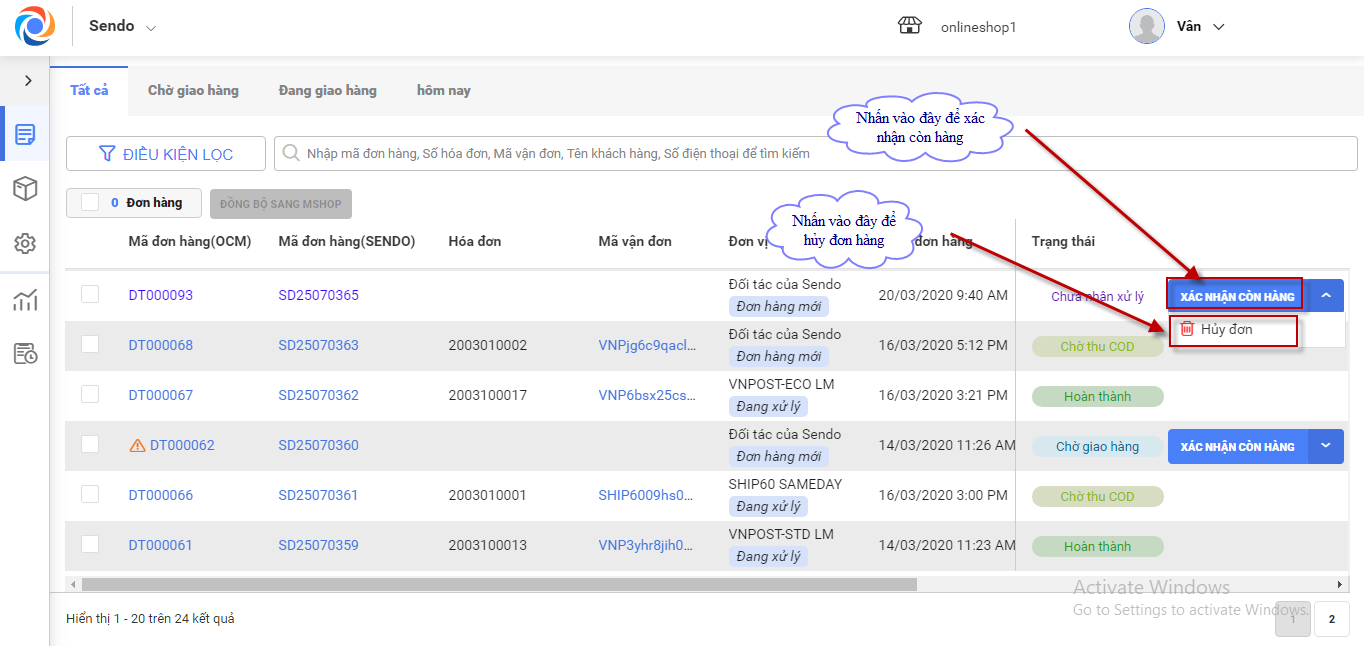Open the orders list sidebar icon
The width and height of the screenshot is (1364, 646).
tap(25, 134)
